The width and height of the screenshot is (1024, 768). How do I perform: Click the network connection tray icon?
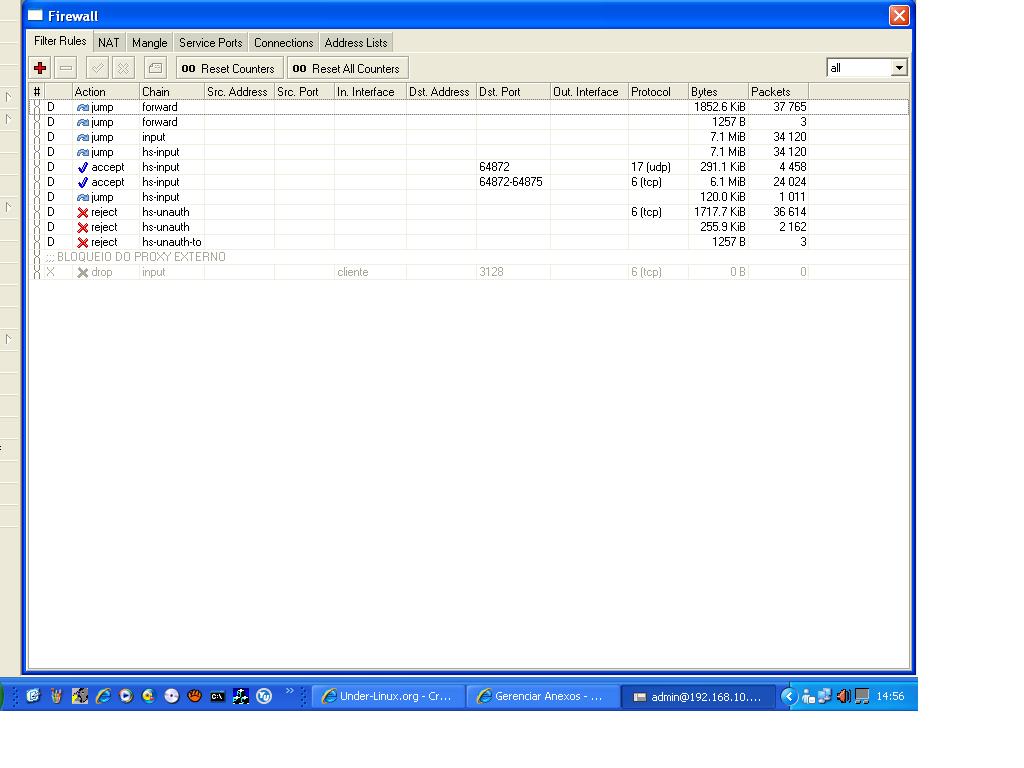pyautogui.click(x=825, y=696)
